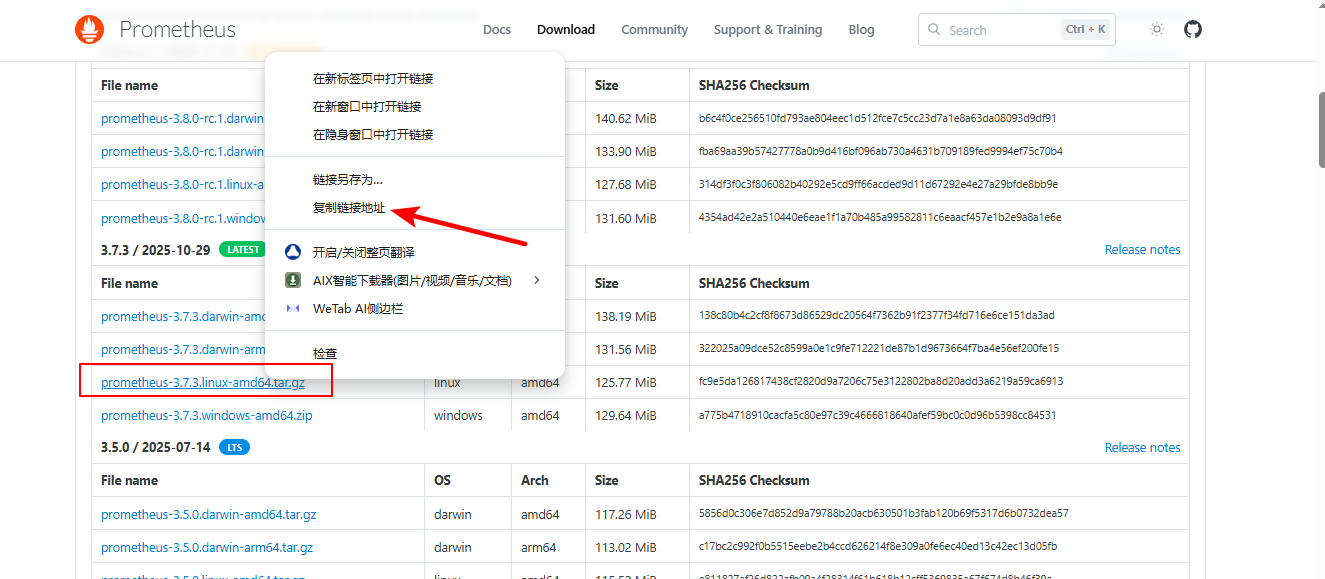Toggle the light/dark theme sun icon
The width and height of the screenshot is (1325, 579).
pyautogui.click(x=1157, y=30)
